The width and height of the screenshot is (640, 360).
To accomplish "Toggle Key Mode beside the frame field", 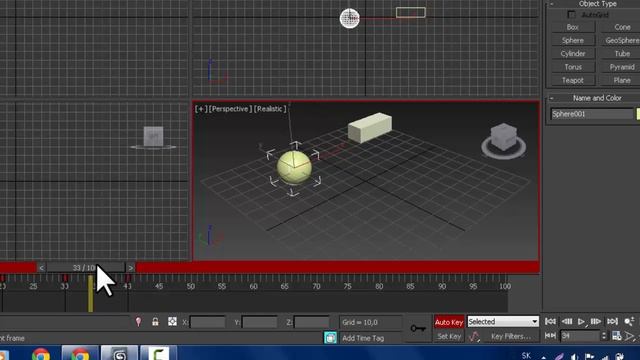I will [550, 336].
